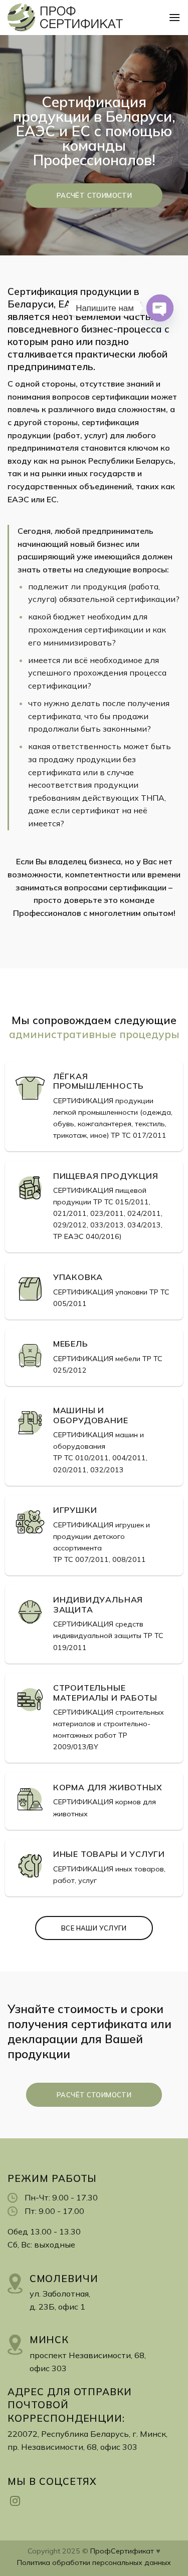Image resolution: width=188 pixels, height=2576 pixels.
Task: Click the toys teddy bear icon
Action: coord(29,1522)
